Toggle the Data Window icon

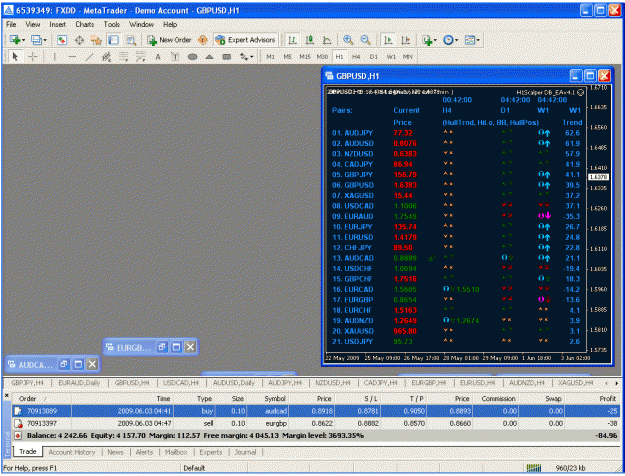(79, 40)
